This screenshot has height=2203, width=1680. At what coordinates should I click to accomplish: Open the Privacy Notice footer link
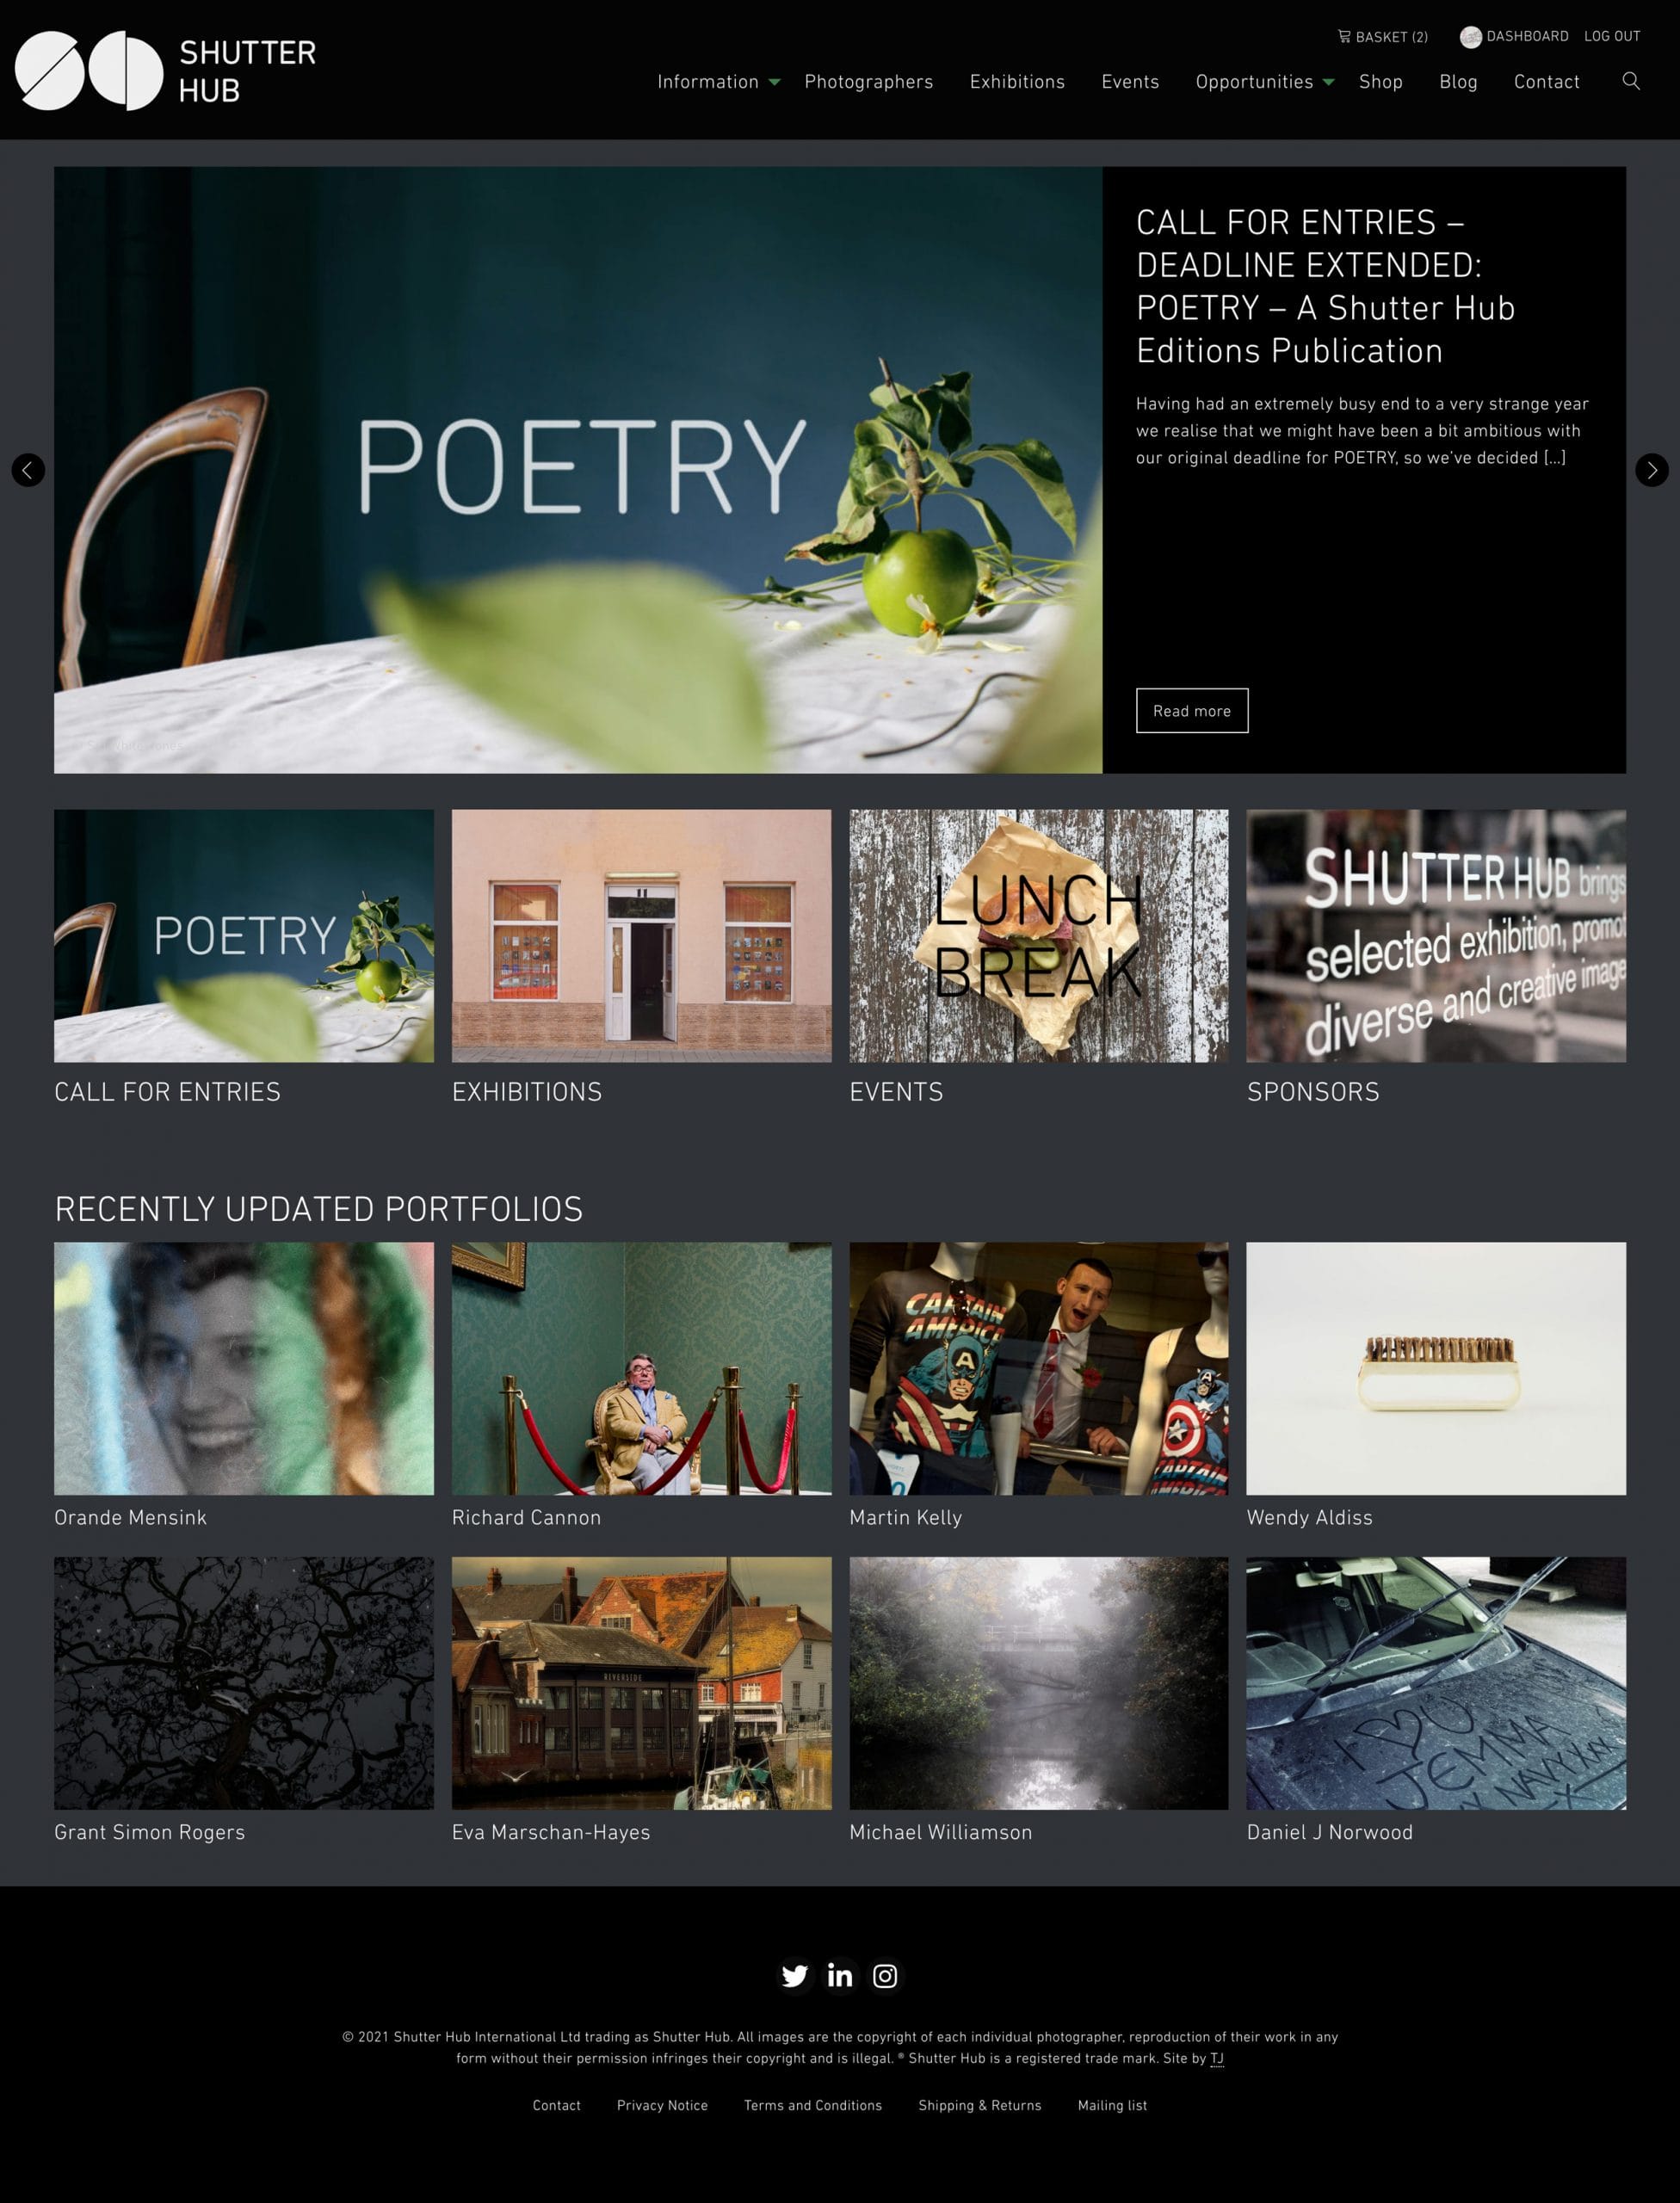(662, 2105)
